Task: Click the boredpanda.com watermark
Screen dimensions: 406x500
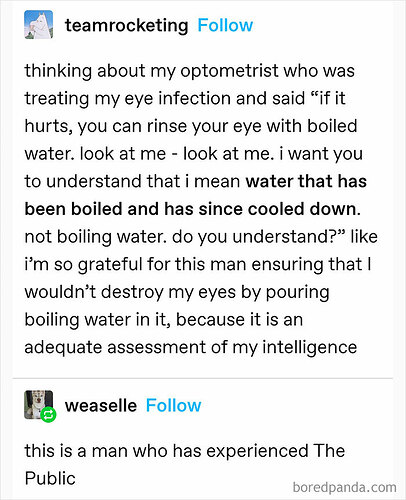Action: pyautogui.click(x=345, y=487)
